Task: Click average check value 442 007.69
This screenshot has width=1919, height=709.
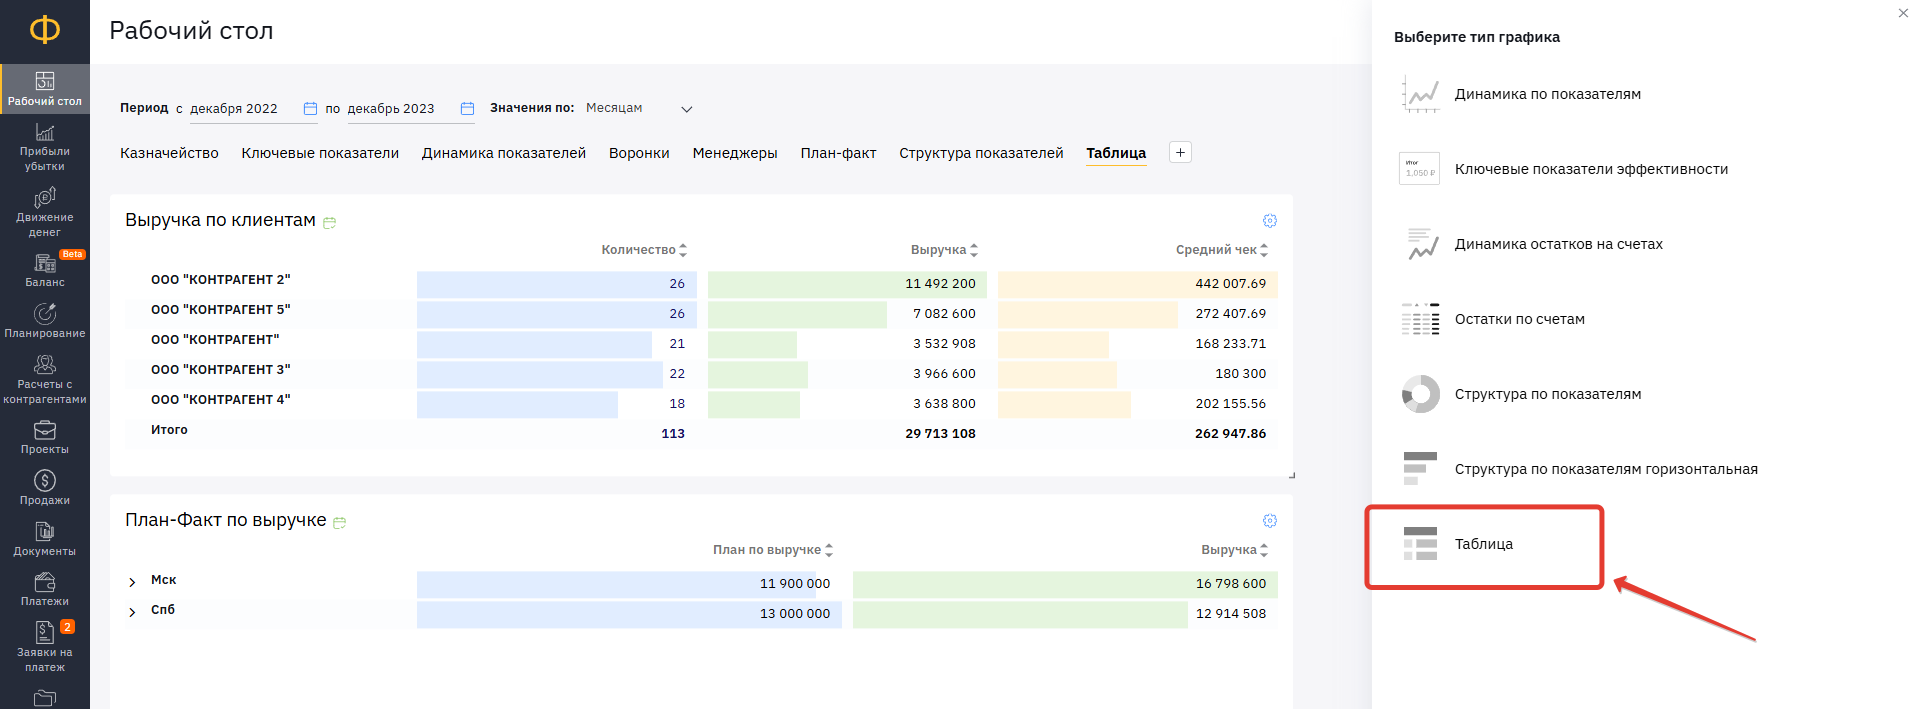Action: click(1230, 284)
